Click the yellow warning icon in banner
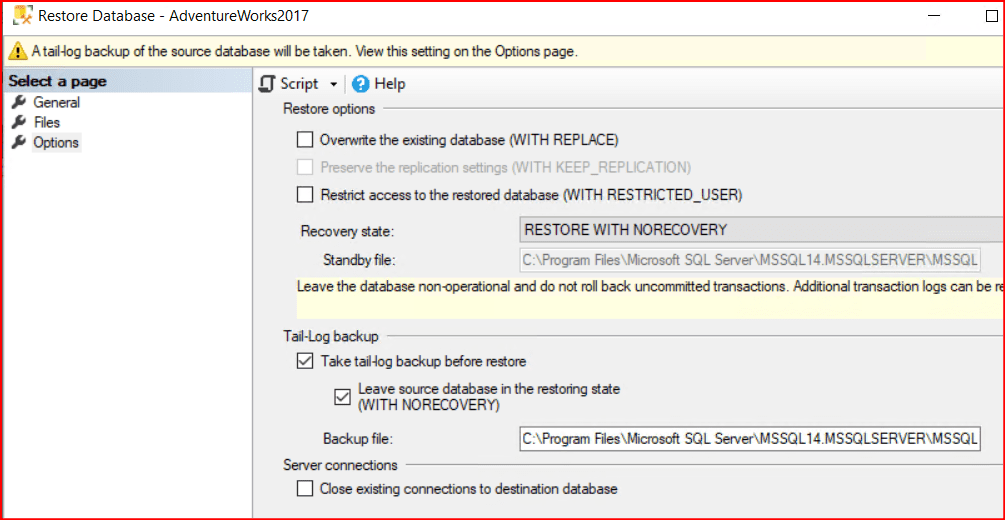 point(18,51)
